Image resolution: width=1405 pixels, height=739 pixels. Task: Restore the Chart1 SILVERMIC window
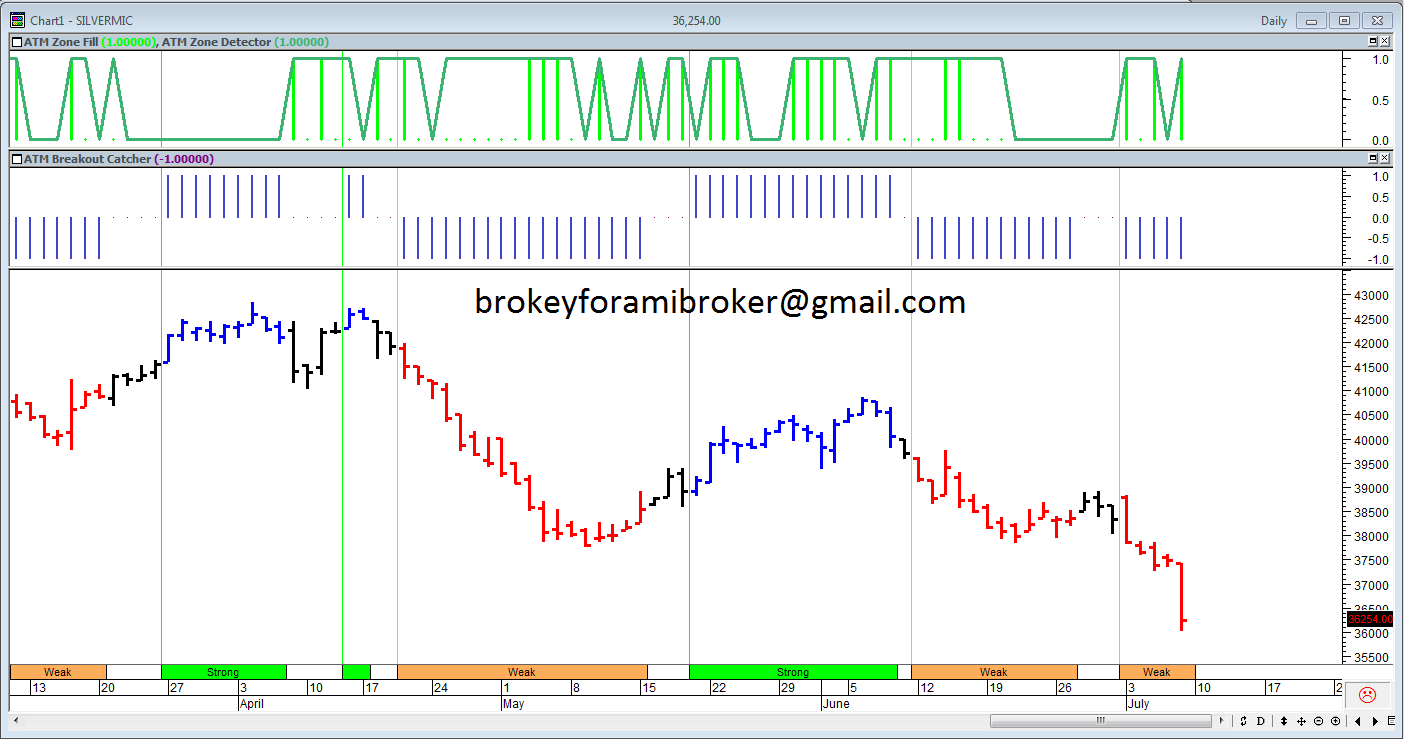coord(1346,20)
